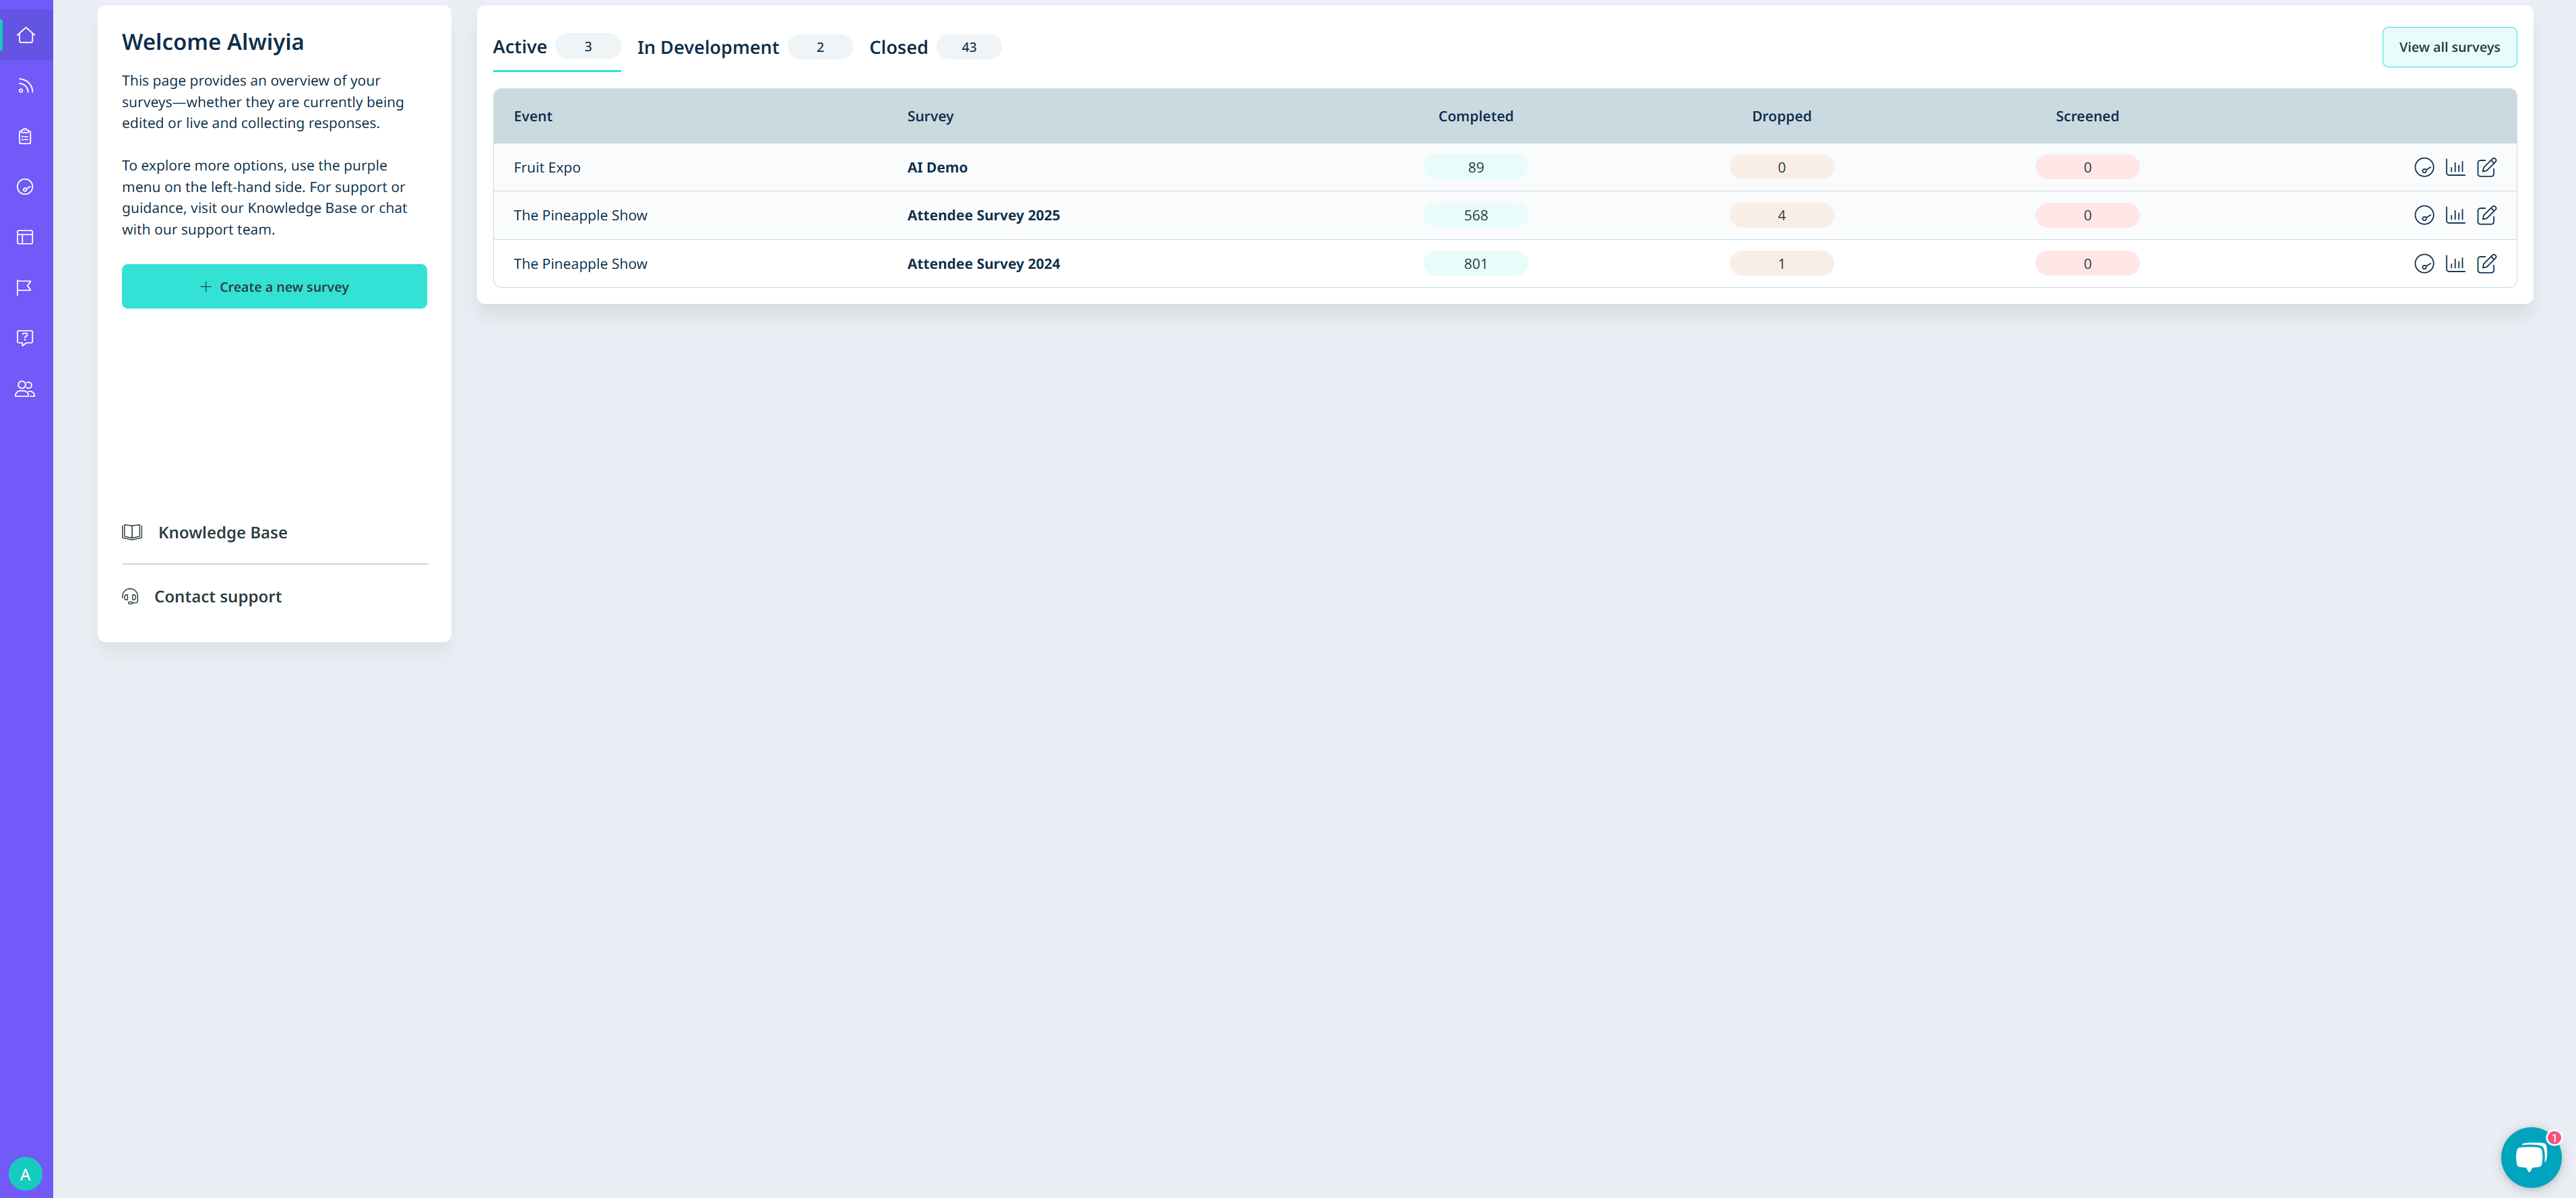
Task: Click the Completed value 89
Action: pyautogui.click(x=1475, y=167)
